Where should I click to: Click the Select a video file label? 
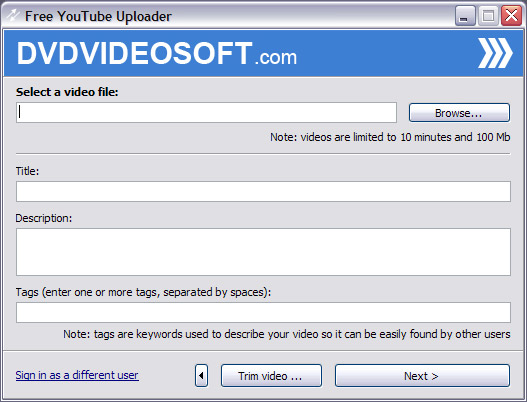pos(67,92)
